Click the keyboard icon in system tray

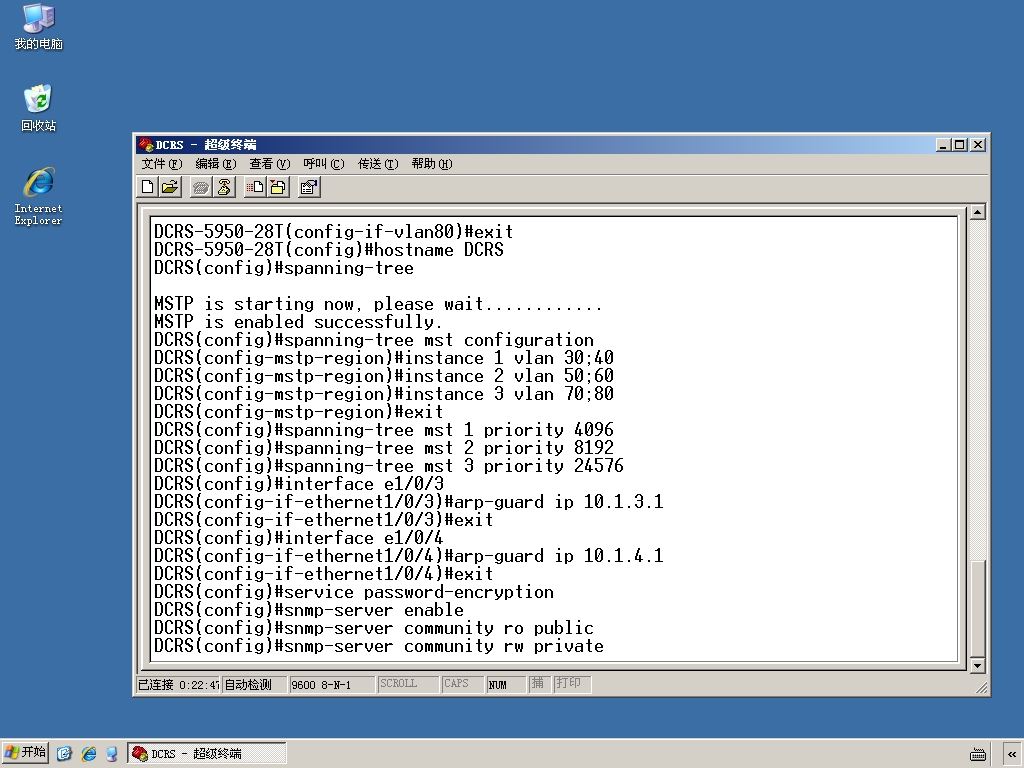pyautogui.click(x=978, y=754)
